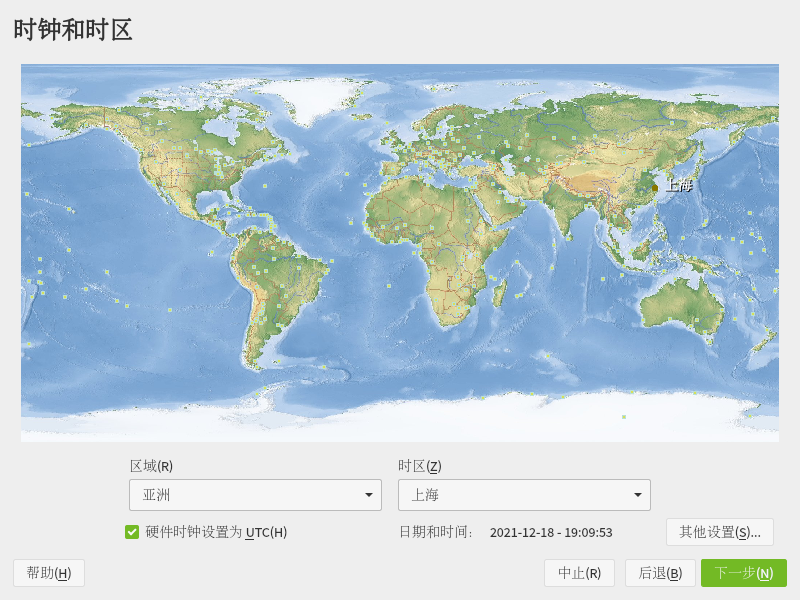Click Australia on the world map
Screen dimensions: 800x600
(x=684, y=306)
